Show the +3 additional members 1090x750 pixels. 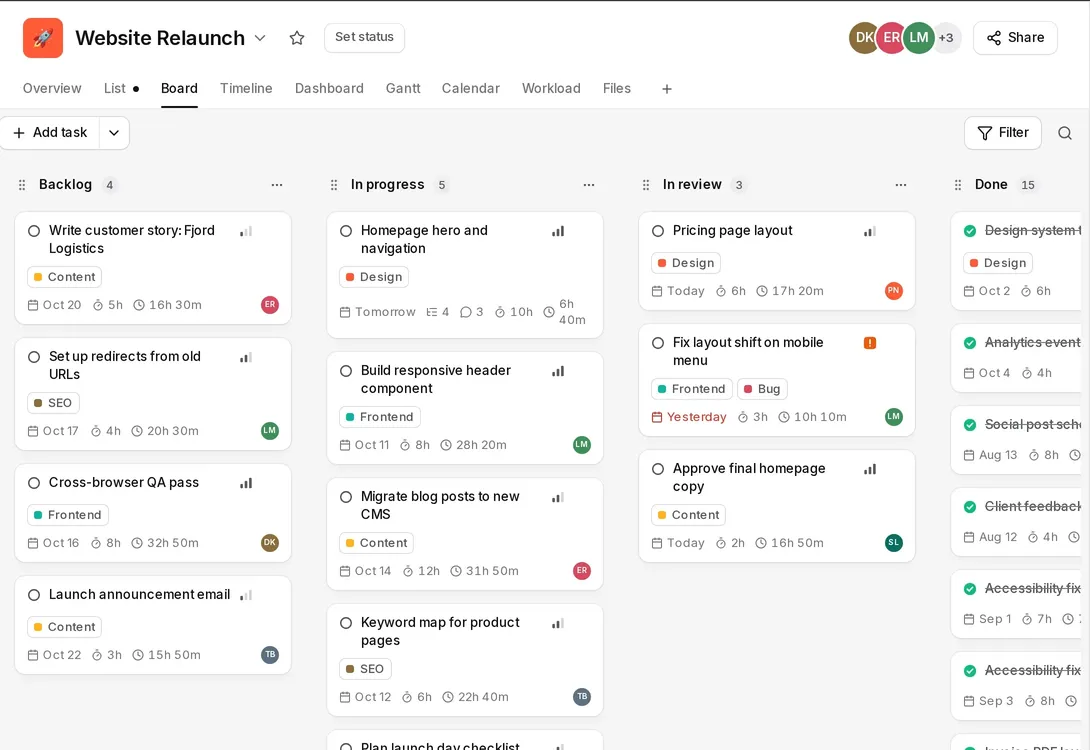(x=946, y=38)
